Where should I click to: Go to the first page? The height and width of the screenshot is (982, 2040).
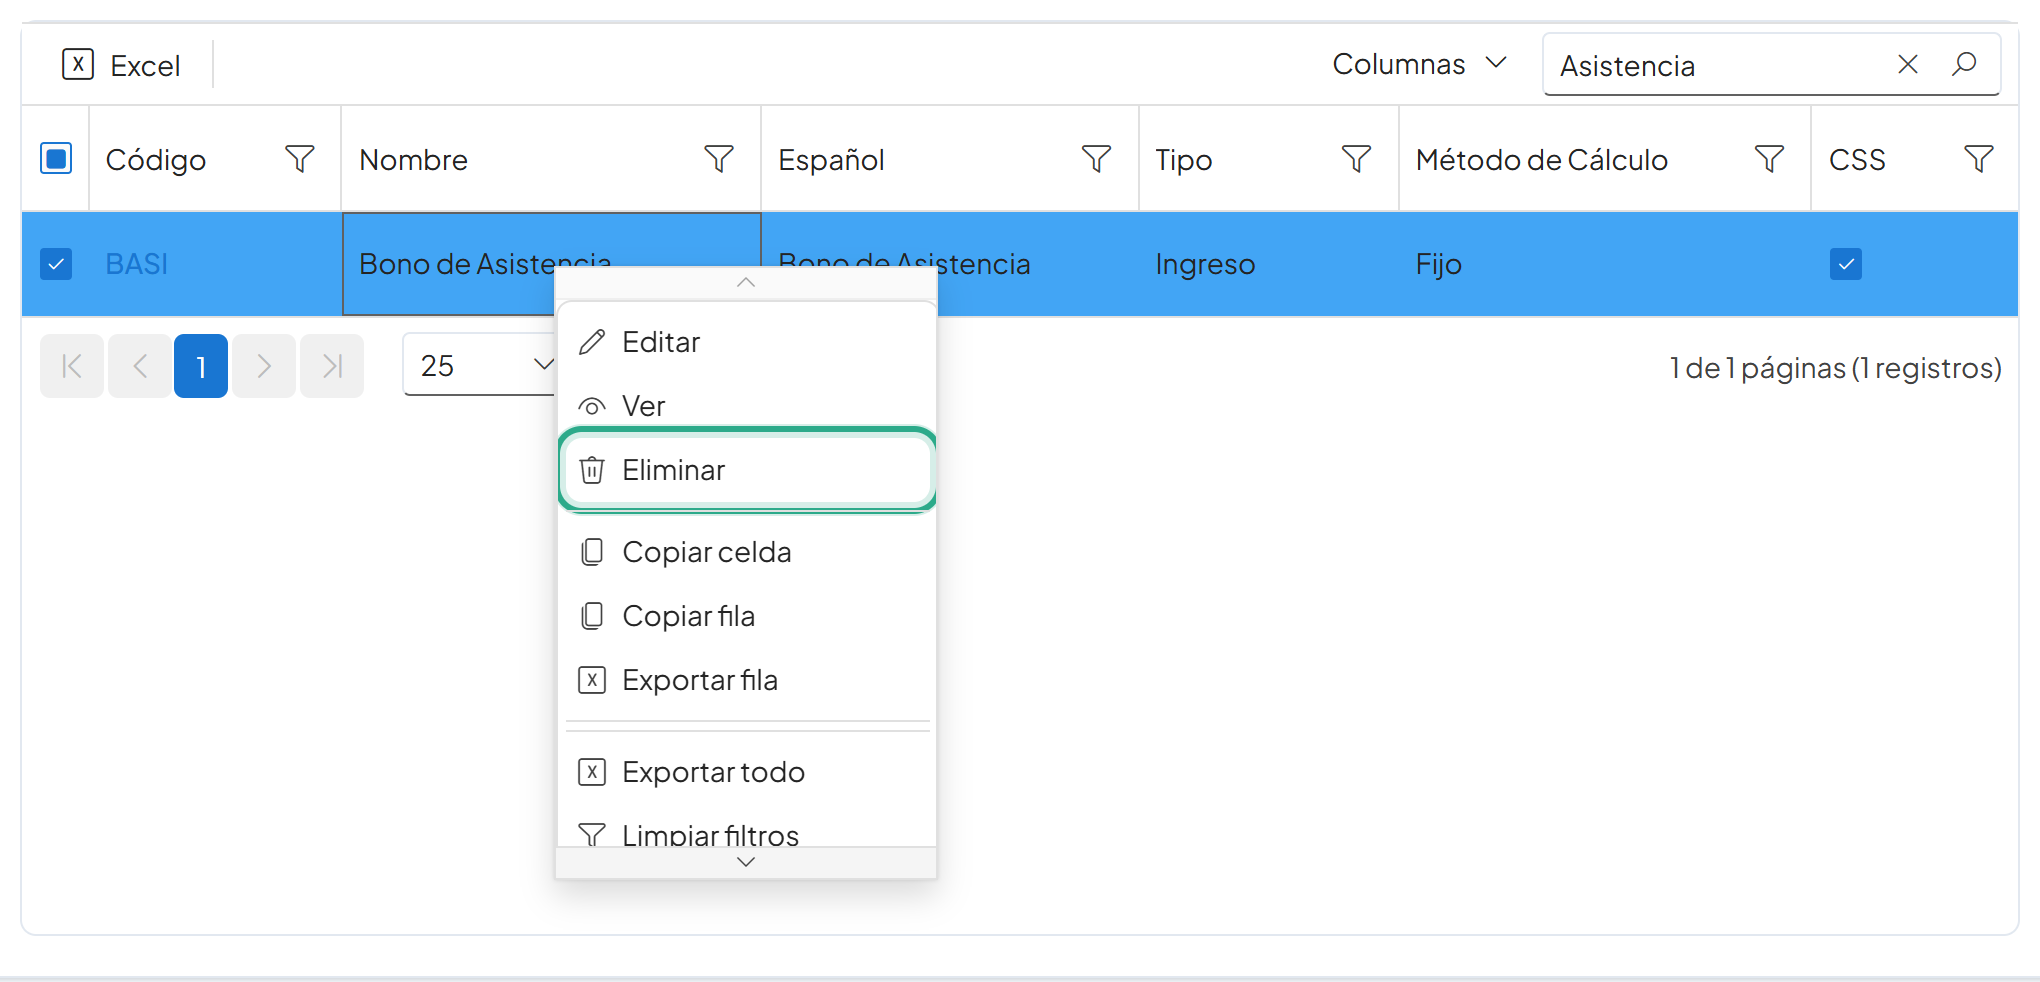72,366
